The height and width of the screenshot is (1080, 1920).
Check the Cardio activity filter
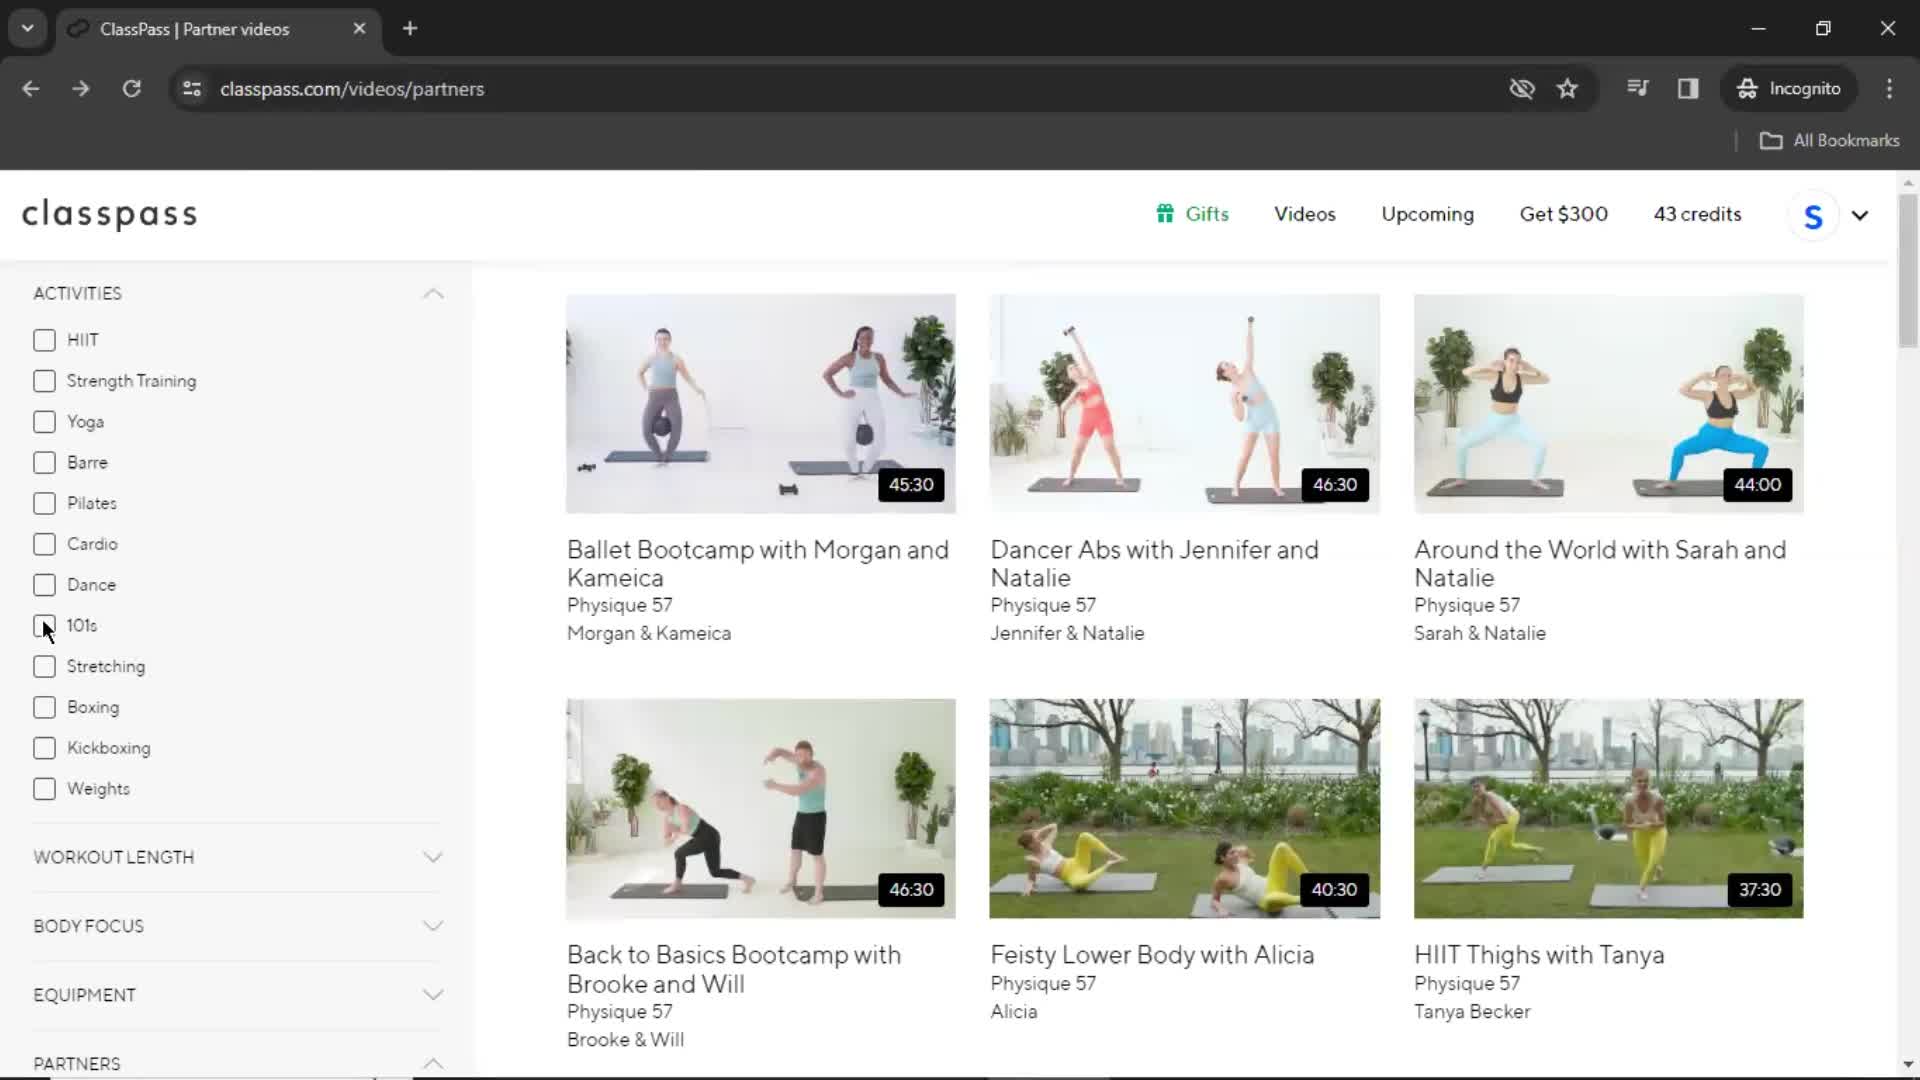point(44,544)
